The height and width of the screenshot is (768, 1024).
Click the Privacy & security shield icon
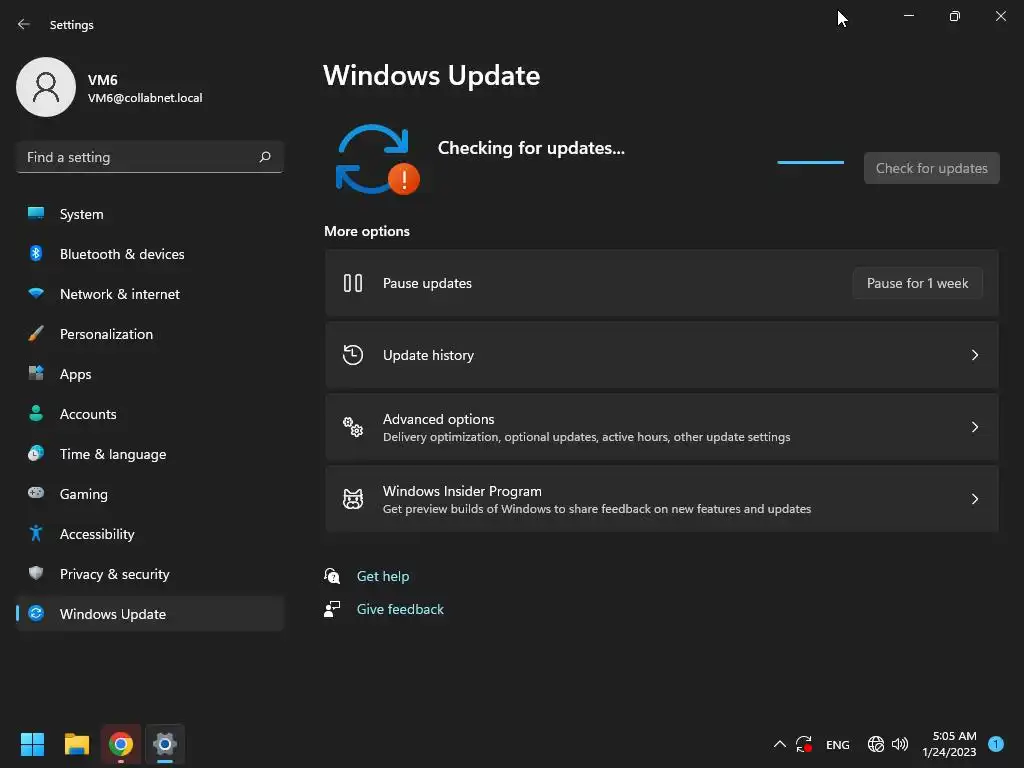tap(36, 573)
